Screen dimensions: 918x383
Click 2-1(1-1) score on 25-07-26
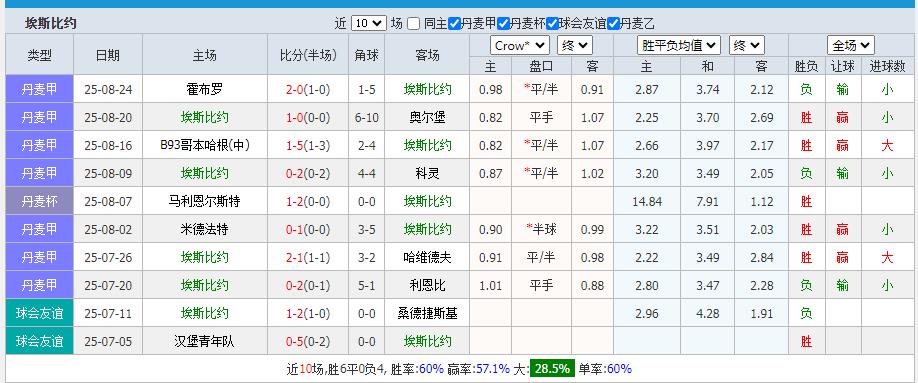tap(308, 257)
